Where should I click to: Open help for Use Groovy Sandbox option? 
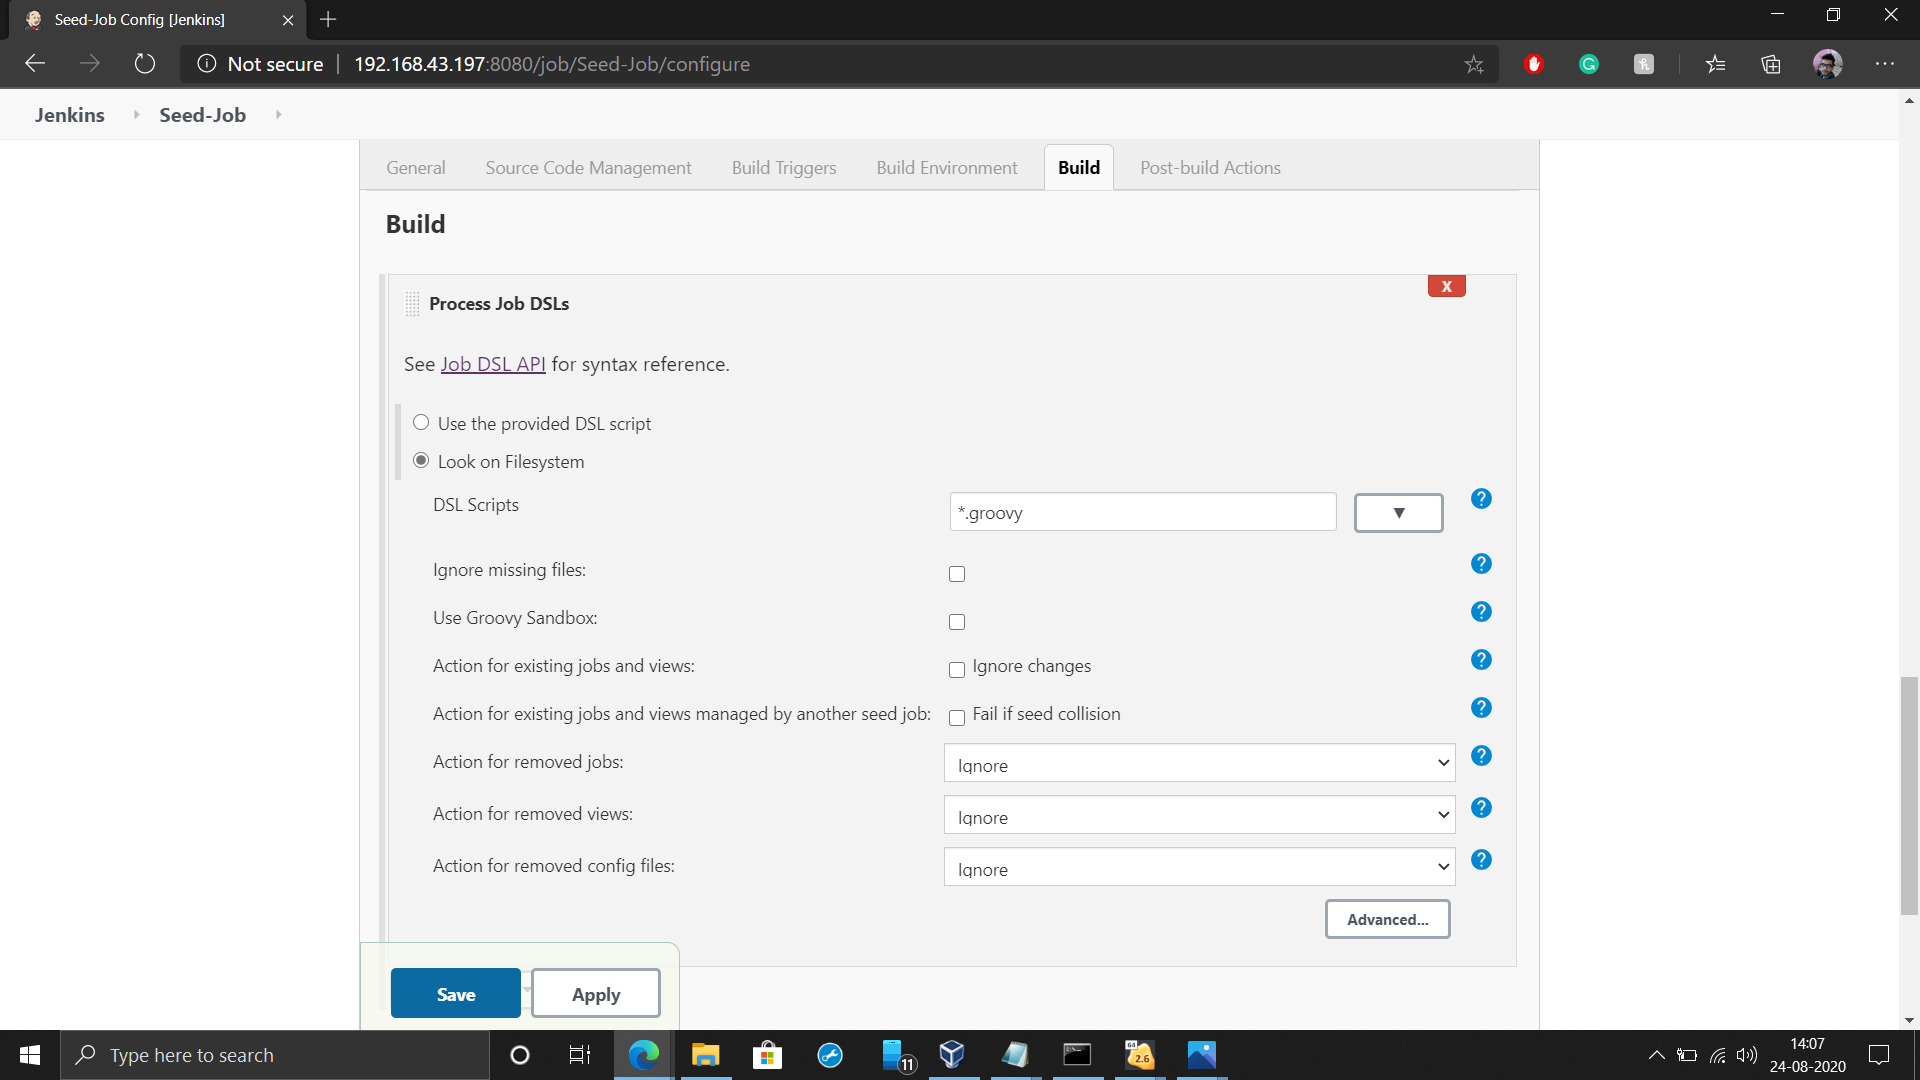pos(1481,611)
